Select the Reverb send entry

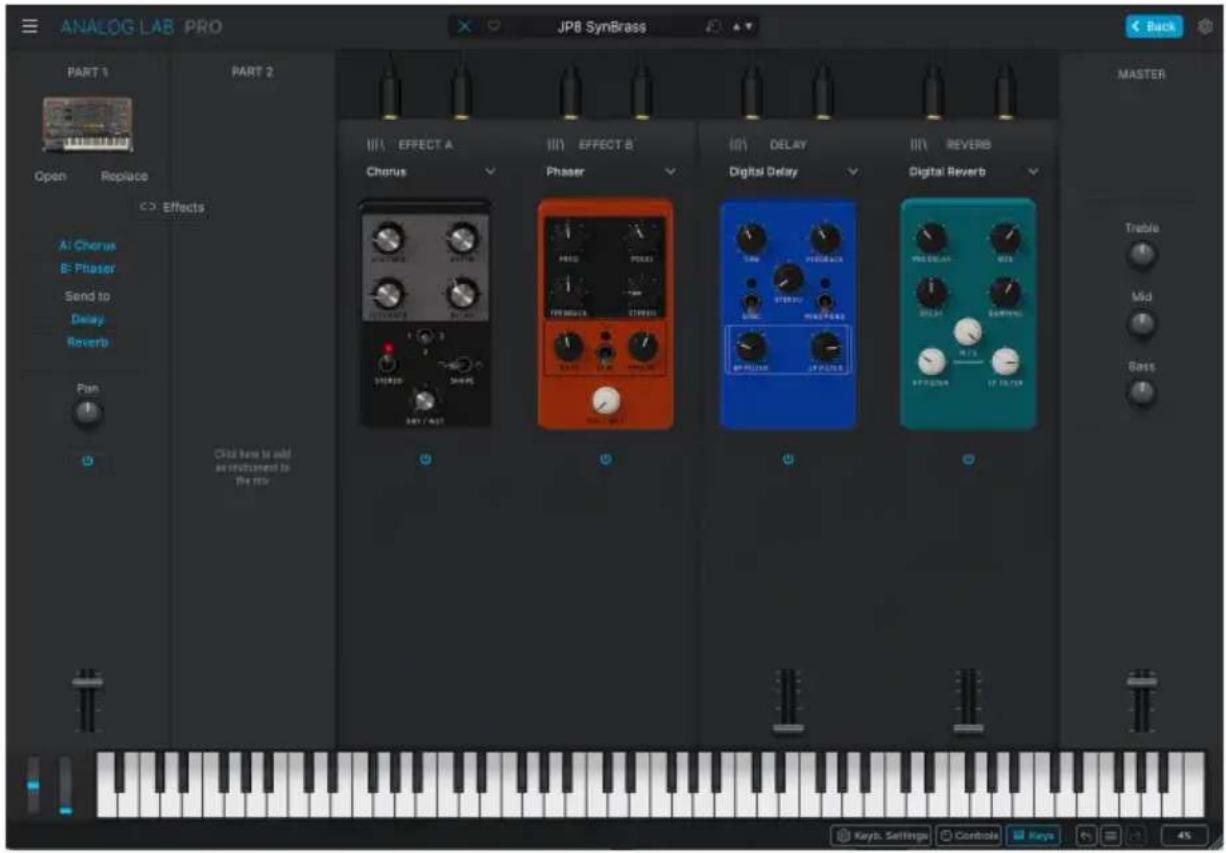[88, 342]
